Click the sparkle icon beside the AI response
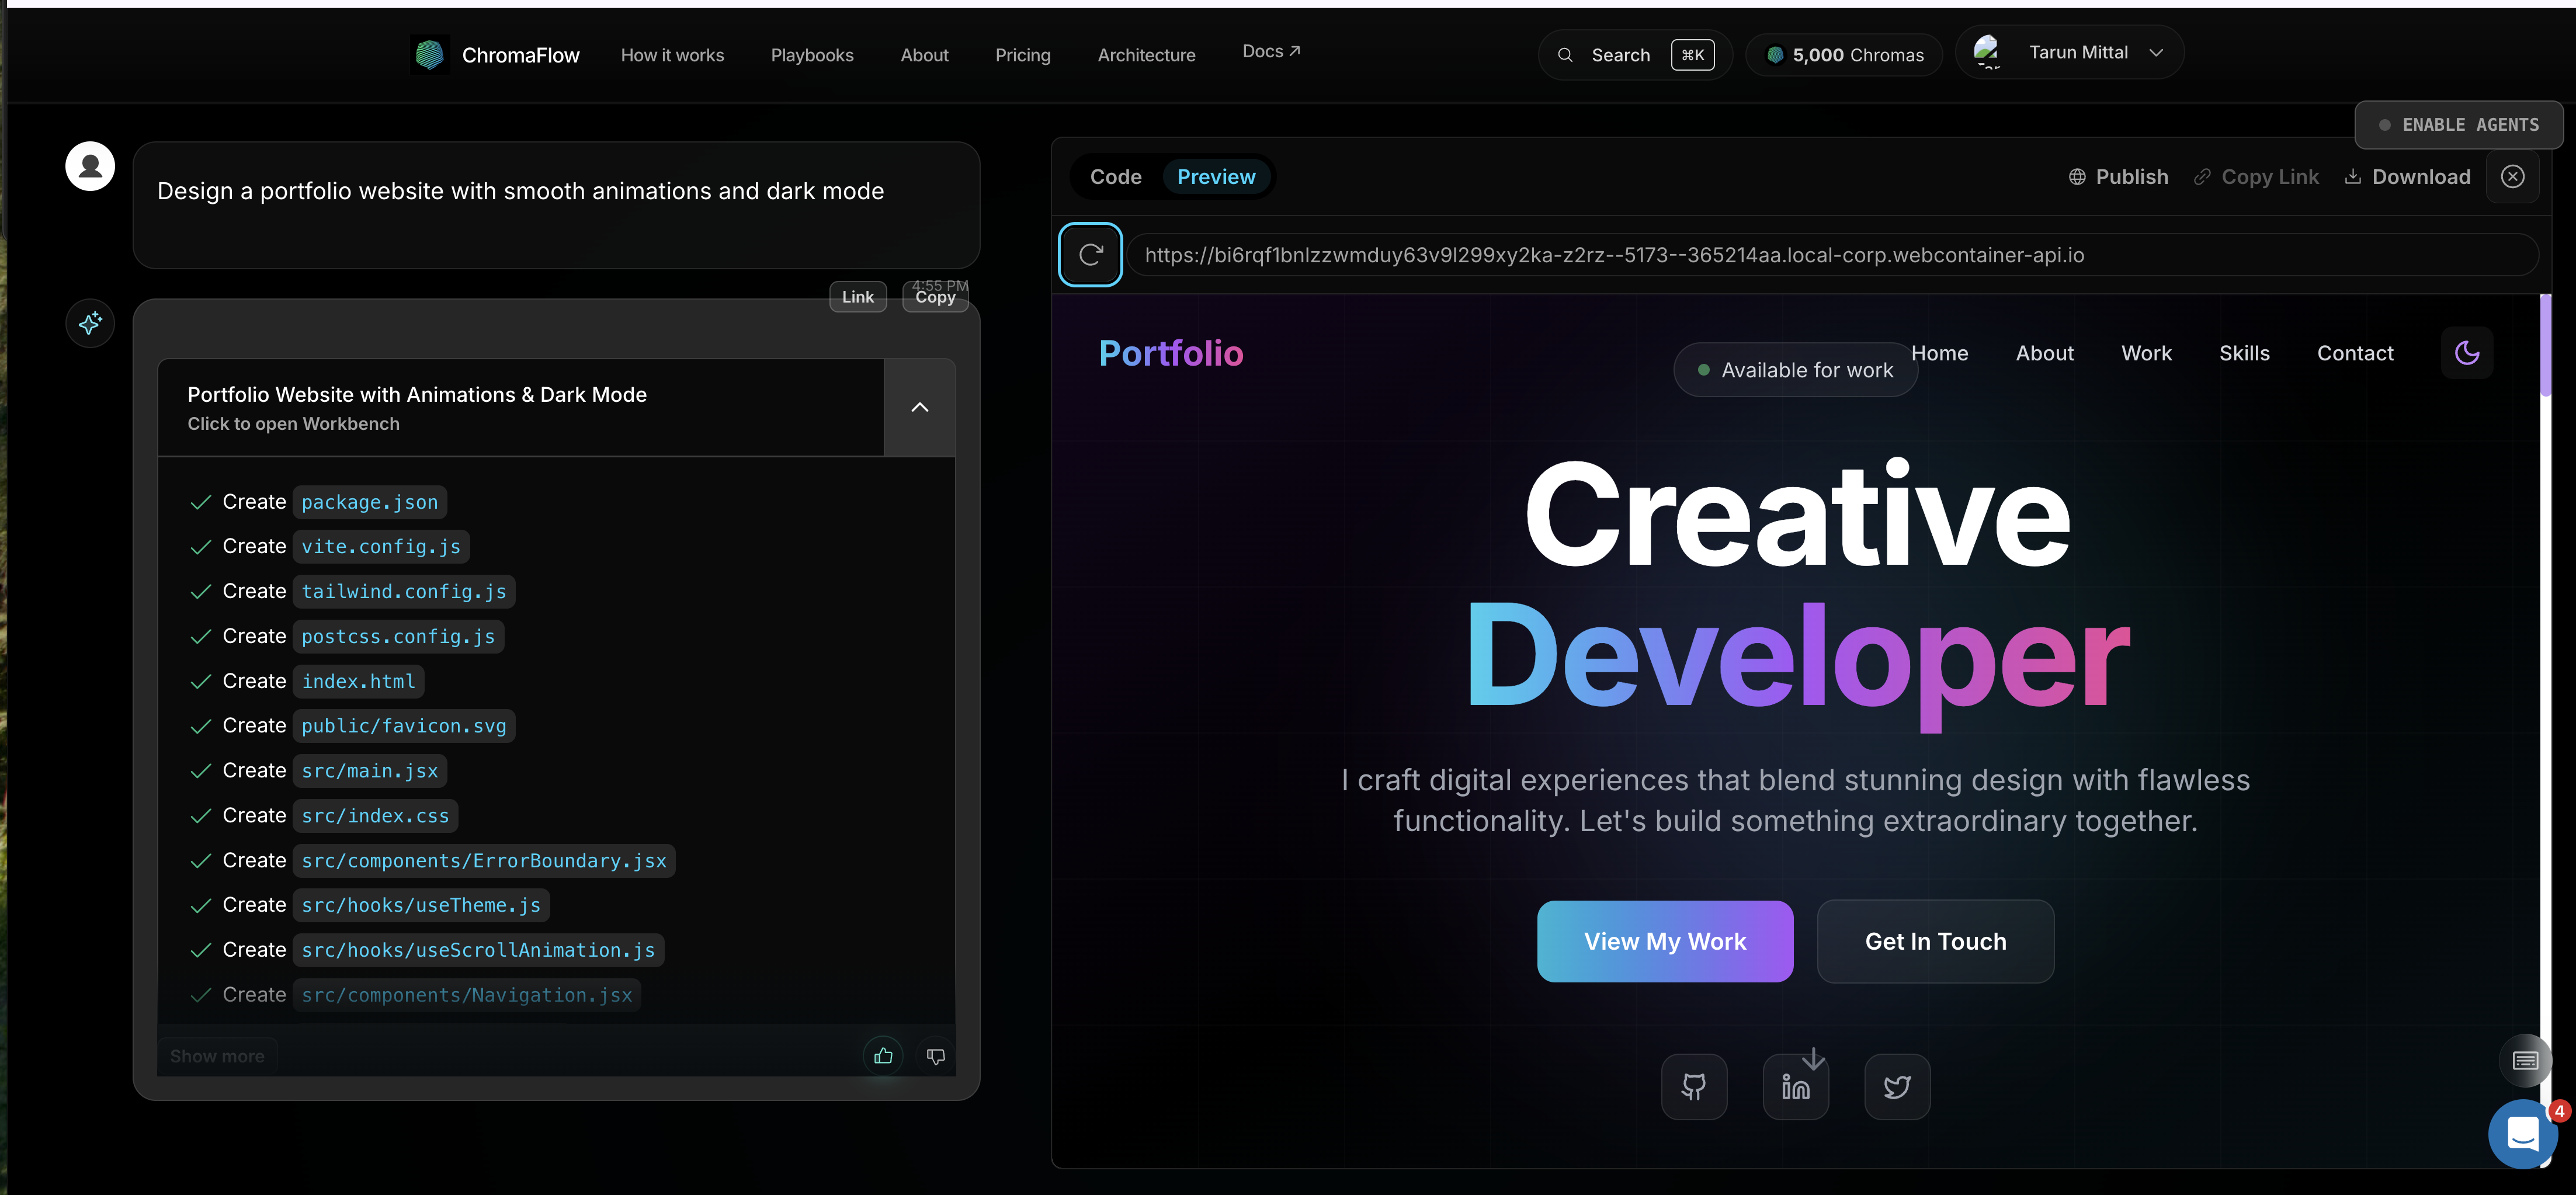The image size is (2576, 1195). coord(90,323)
